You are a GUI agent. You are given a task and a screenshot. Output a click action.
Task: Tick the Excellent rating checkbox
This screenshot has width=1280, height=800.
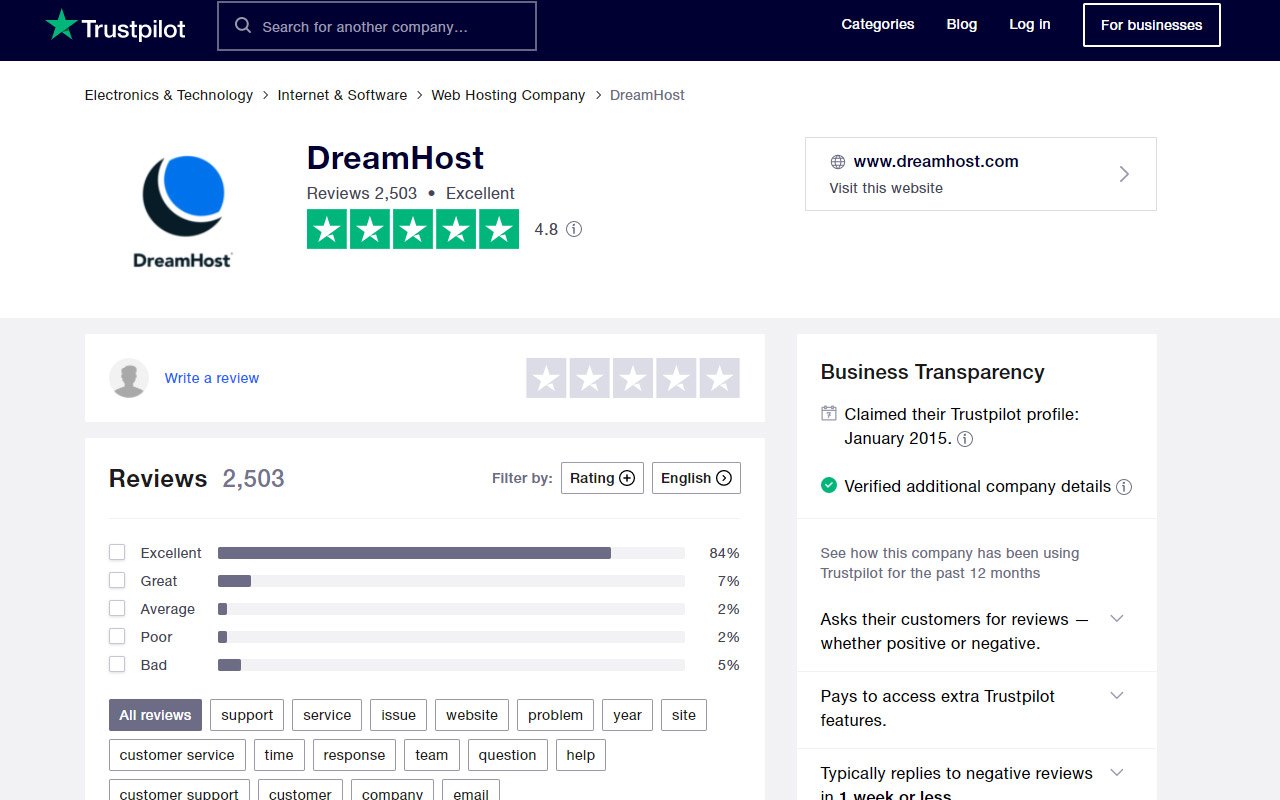pos(117,552)
